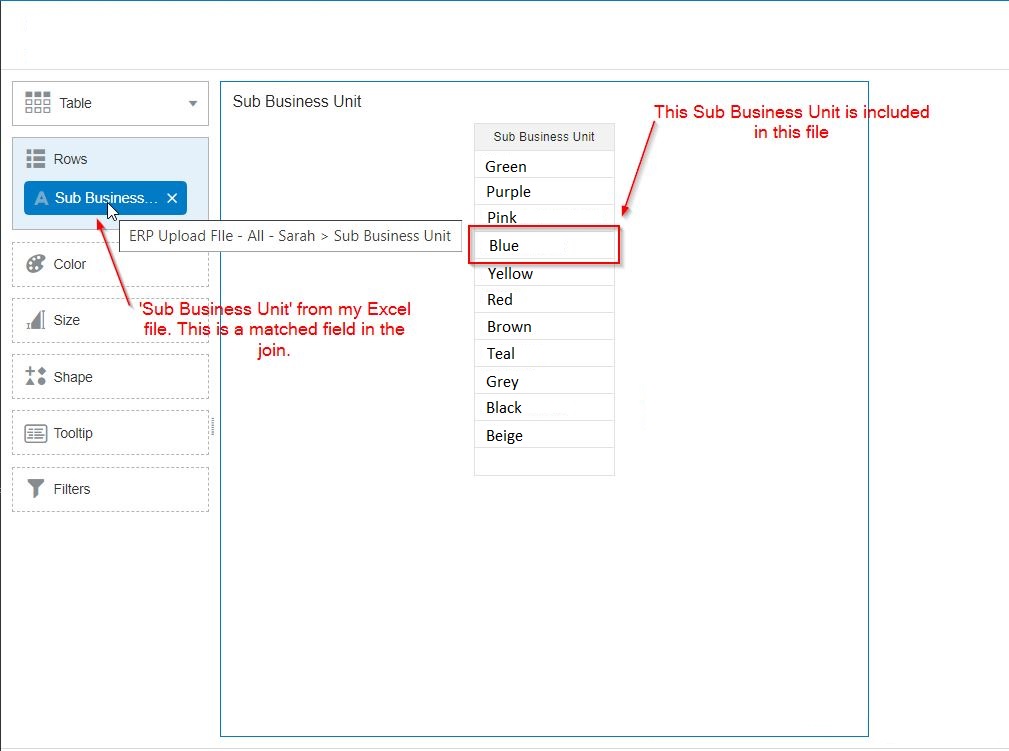This screenshot has width=1009, height=751.
Task: Select the Pink row in table
Action: click(544, 217)
